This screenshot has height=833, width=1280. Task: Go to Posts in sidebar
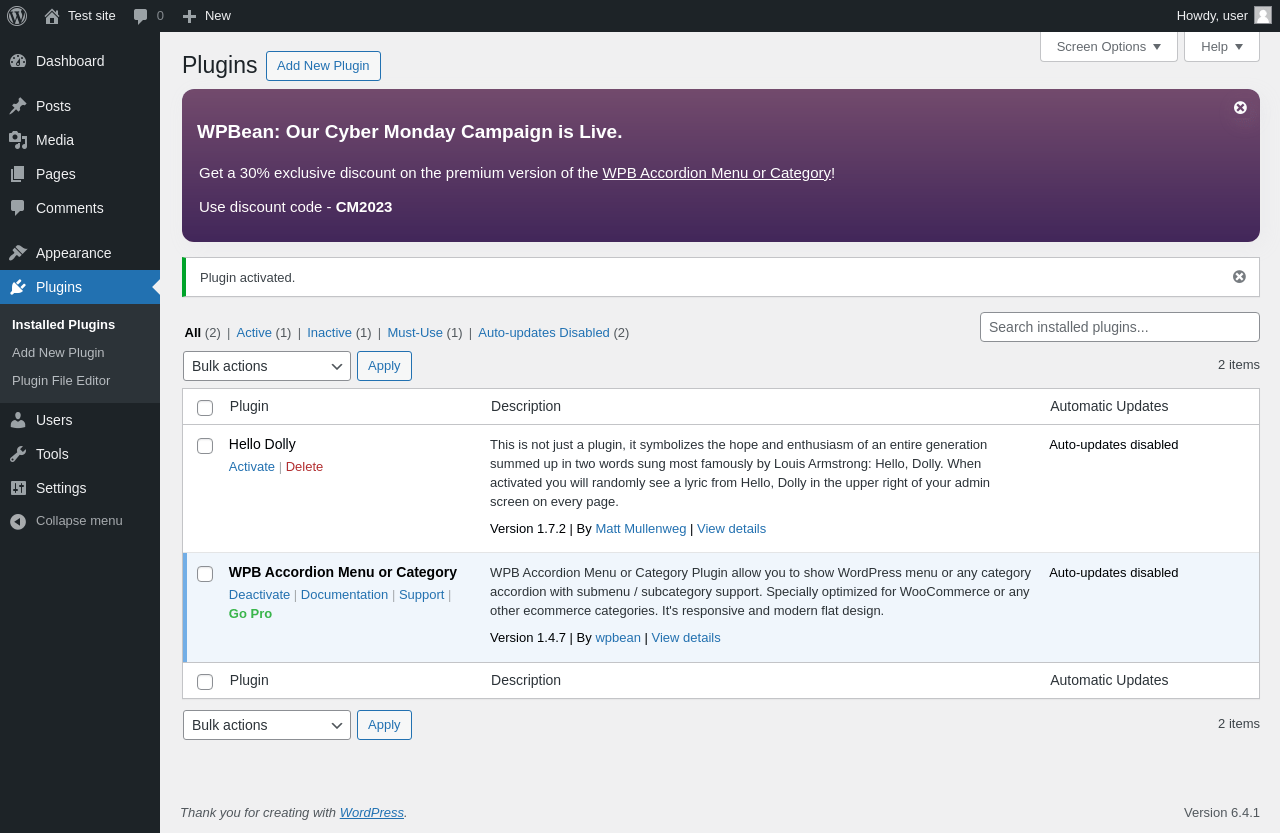click(80, 106)
